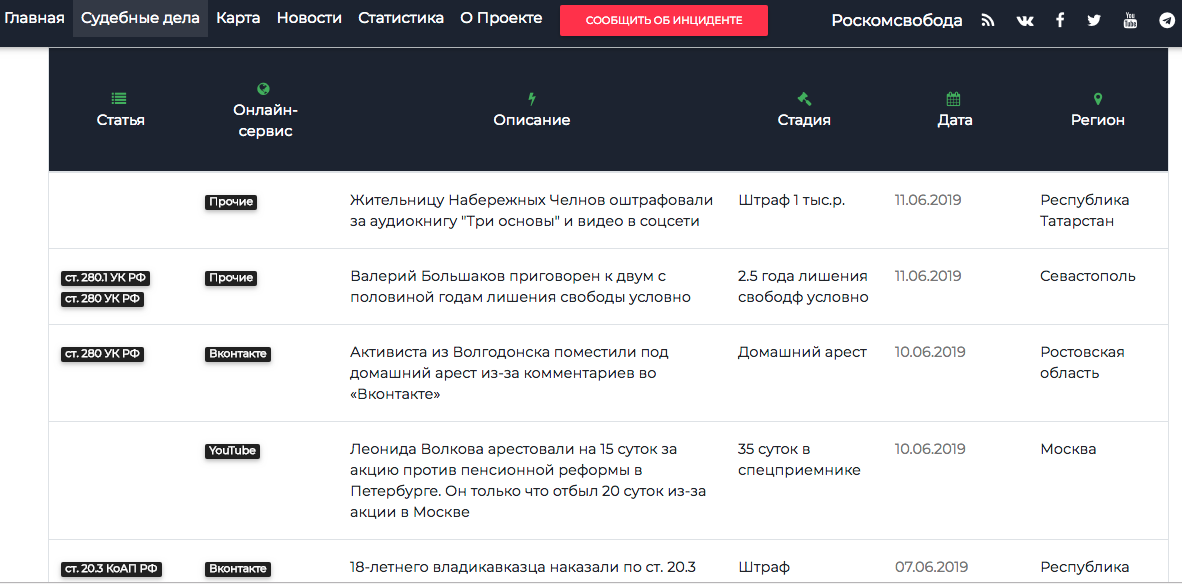
Task: Open the Twitter icon
Action: (1094, 21)
